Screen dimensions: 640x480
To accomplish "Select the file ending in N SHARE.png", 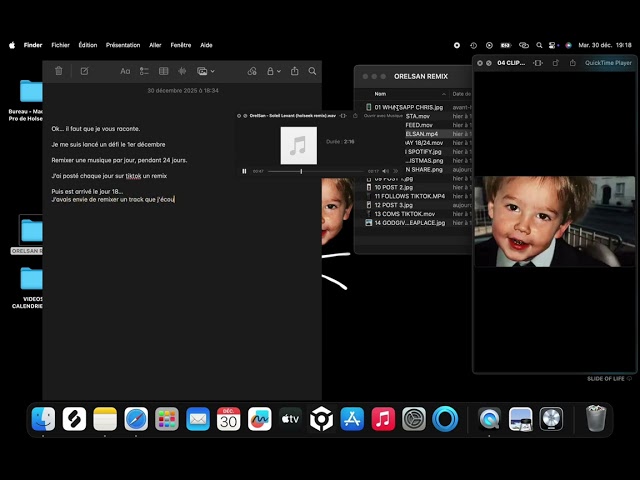I will (424, 169).
